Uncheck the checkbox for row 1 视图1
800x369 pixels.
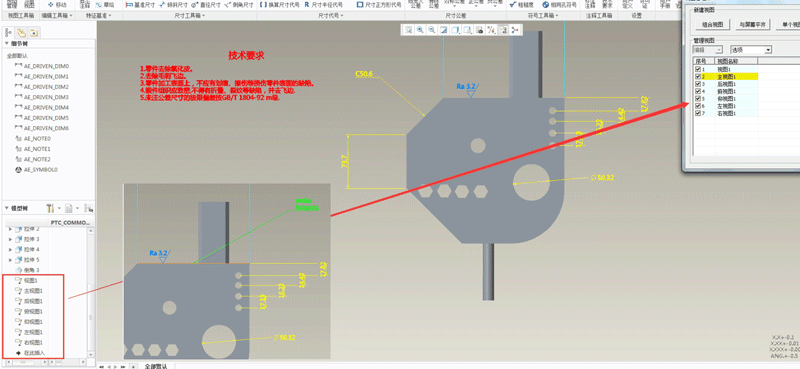point(697,69)
